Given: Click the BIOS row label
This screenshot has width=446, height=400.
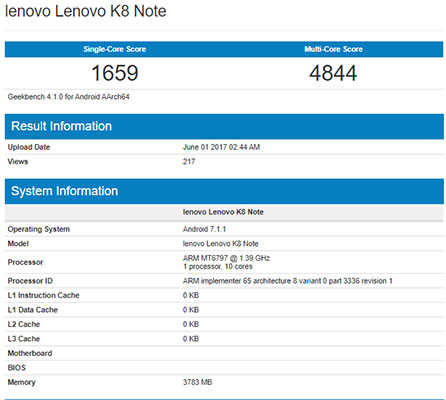Looking at the screenshot, I should pos(16,368).
